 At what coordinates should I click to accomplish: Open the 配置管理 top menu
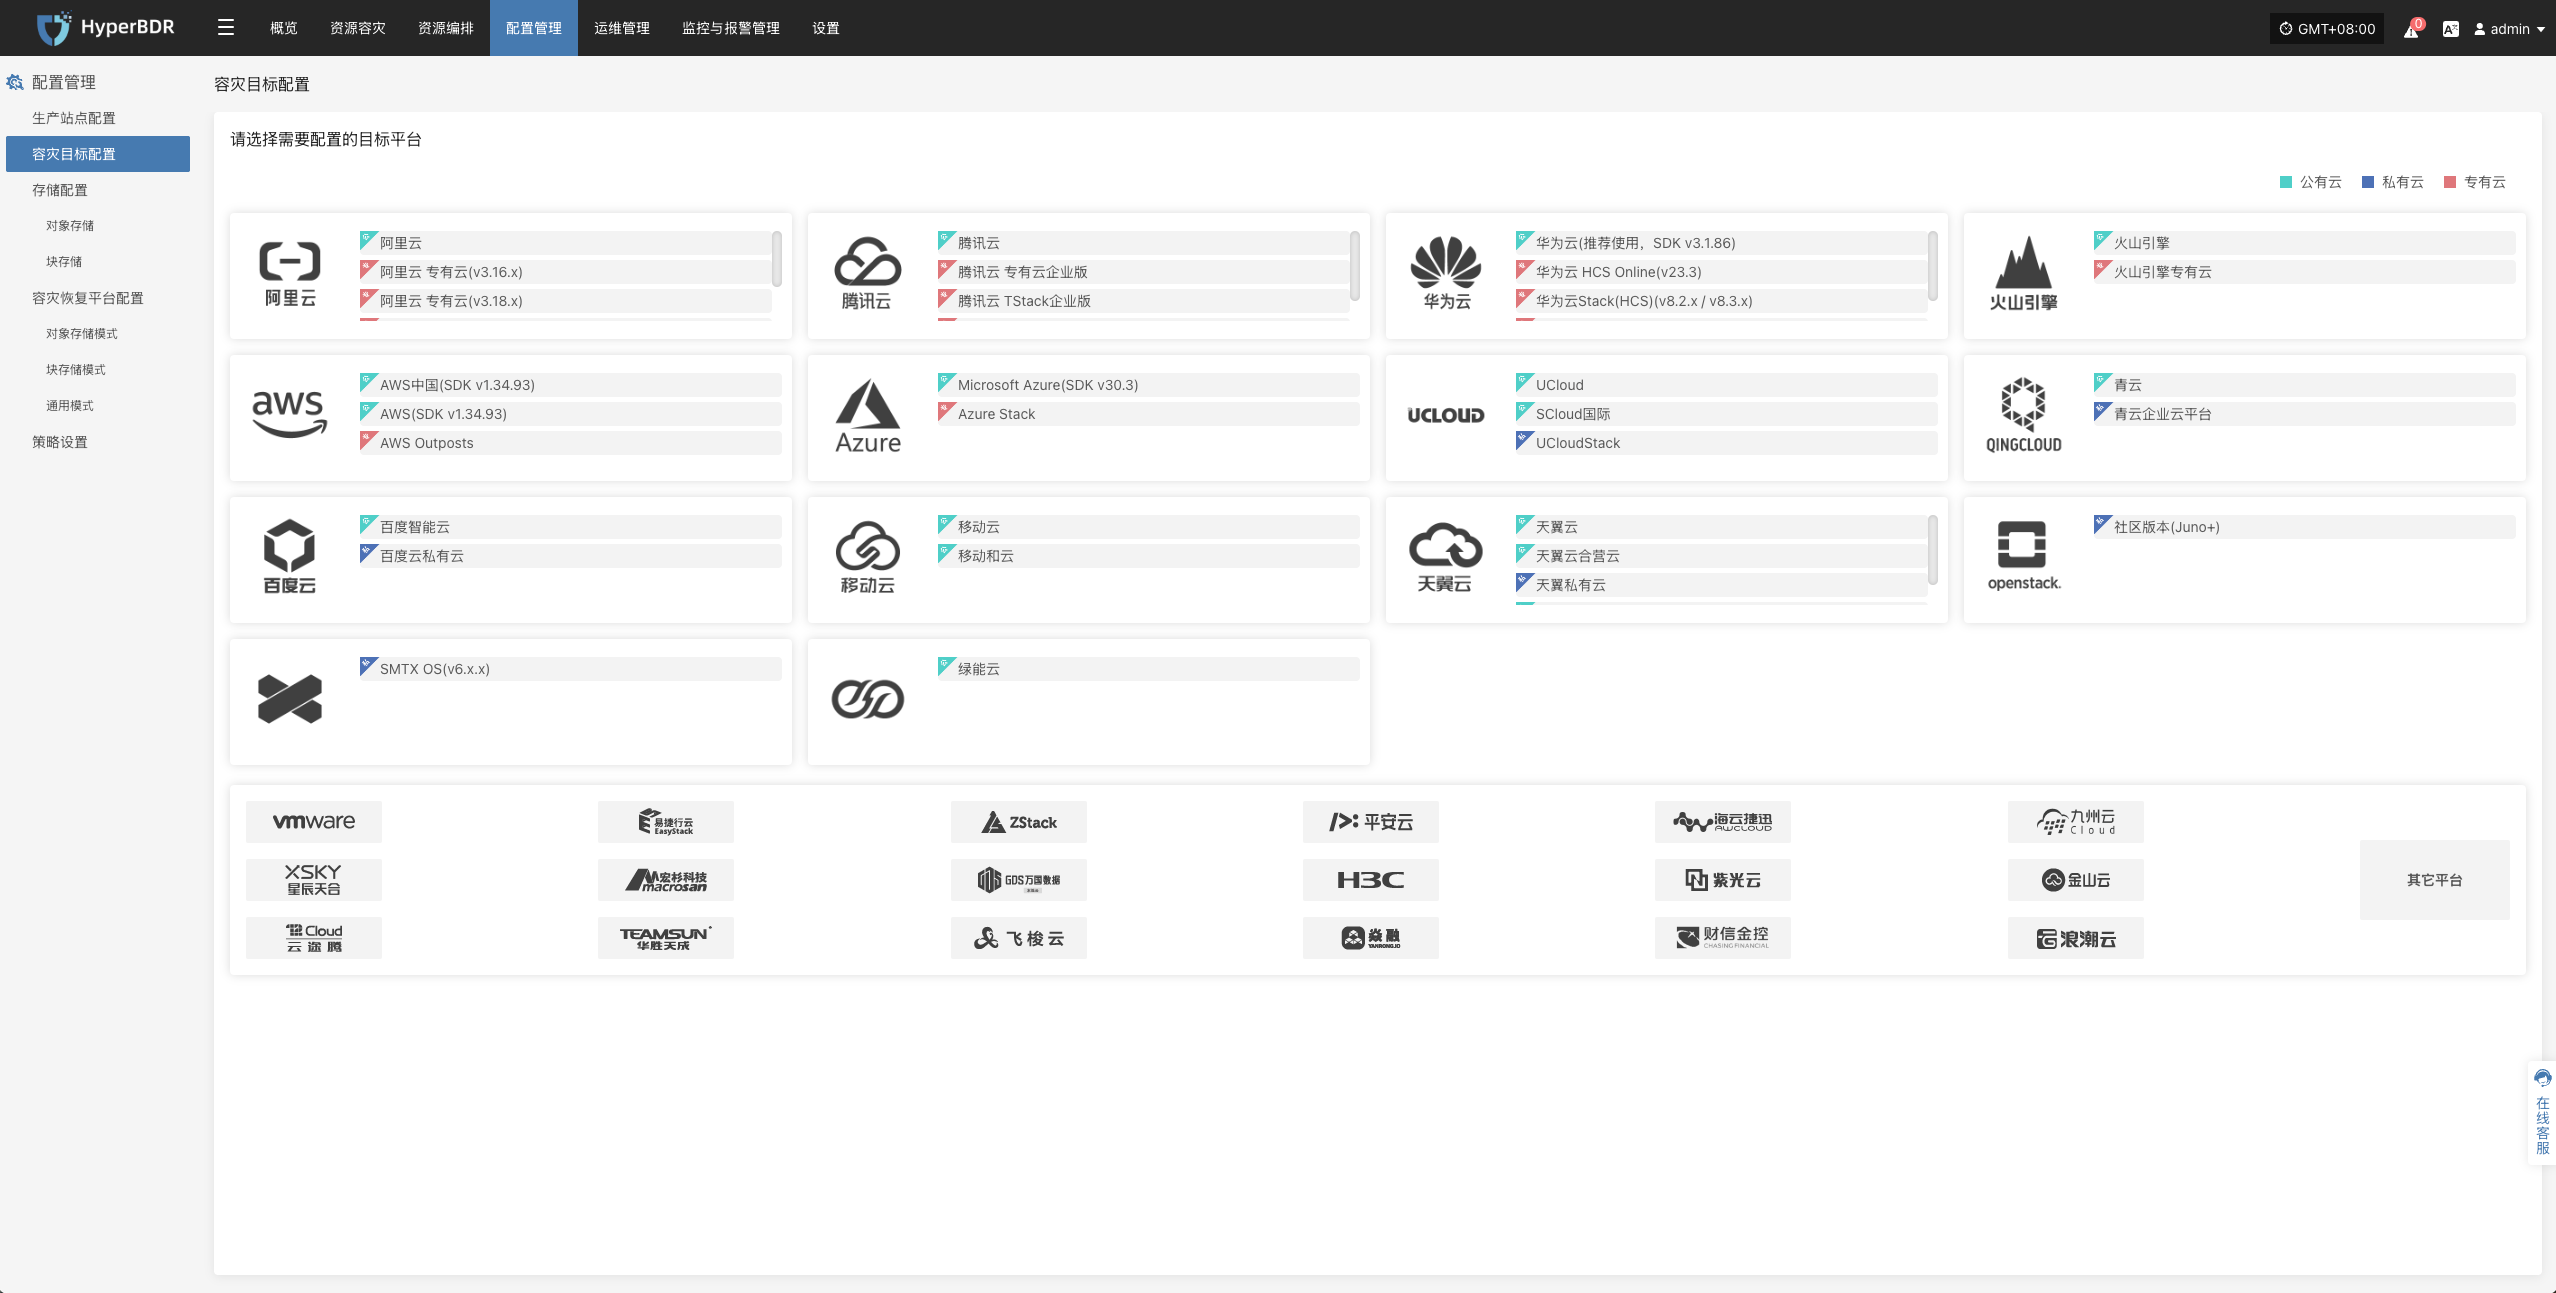pyautogui.click(x=534, y=28)
